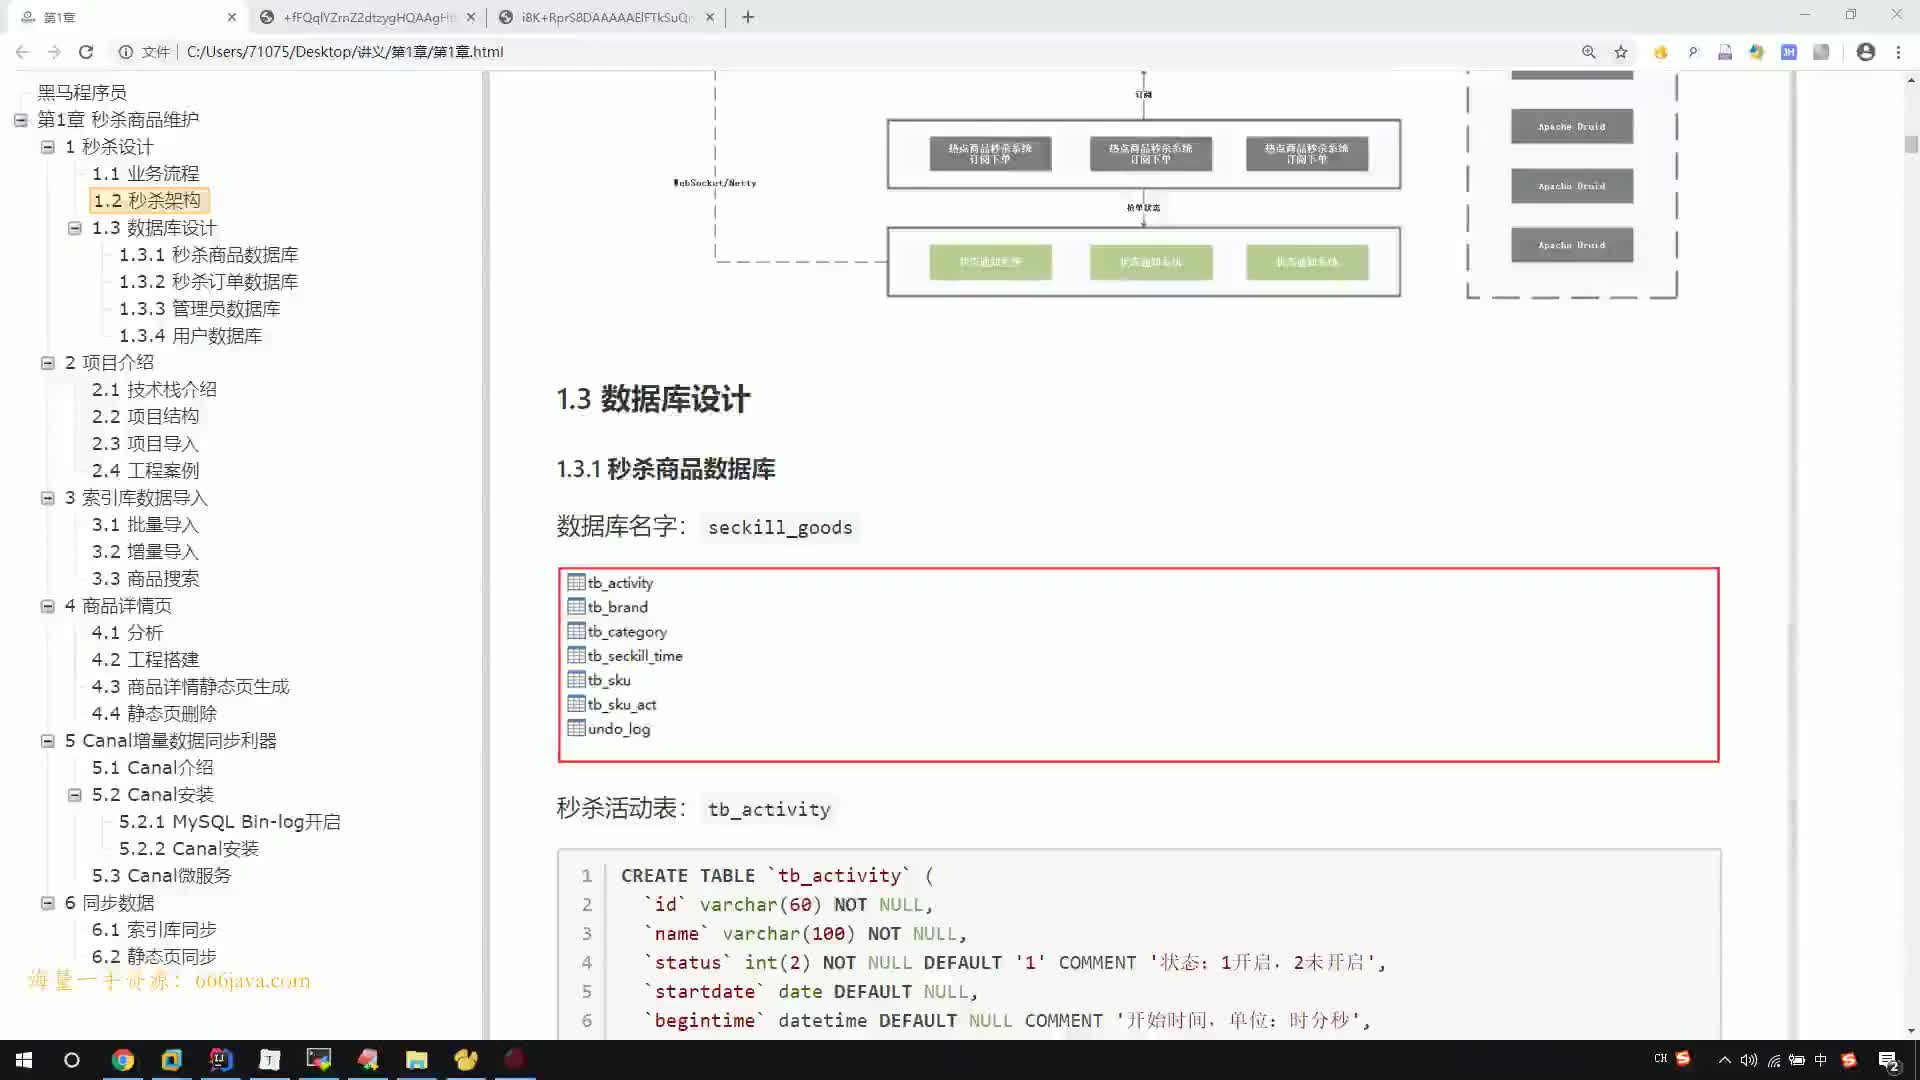
Task: Click the browser download icon
Action: click(x=1726, y=53)
